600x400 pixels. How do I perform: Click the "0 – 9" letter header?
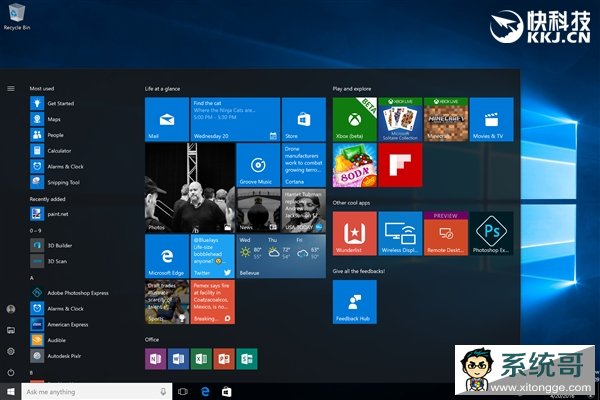[x=35, y=230]
